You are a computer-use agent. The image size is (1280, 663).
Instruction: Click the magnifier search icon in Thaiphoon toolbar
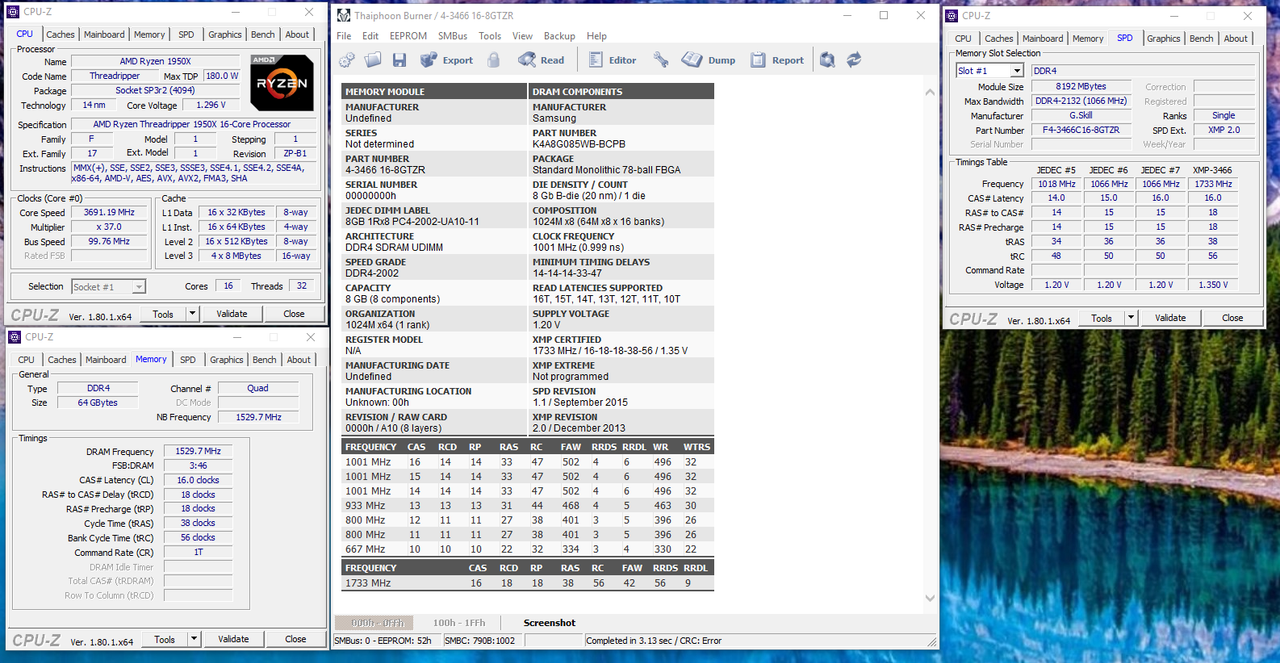tap(827, 60)
